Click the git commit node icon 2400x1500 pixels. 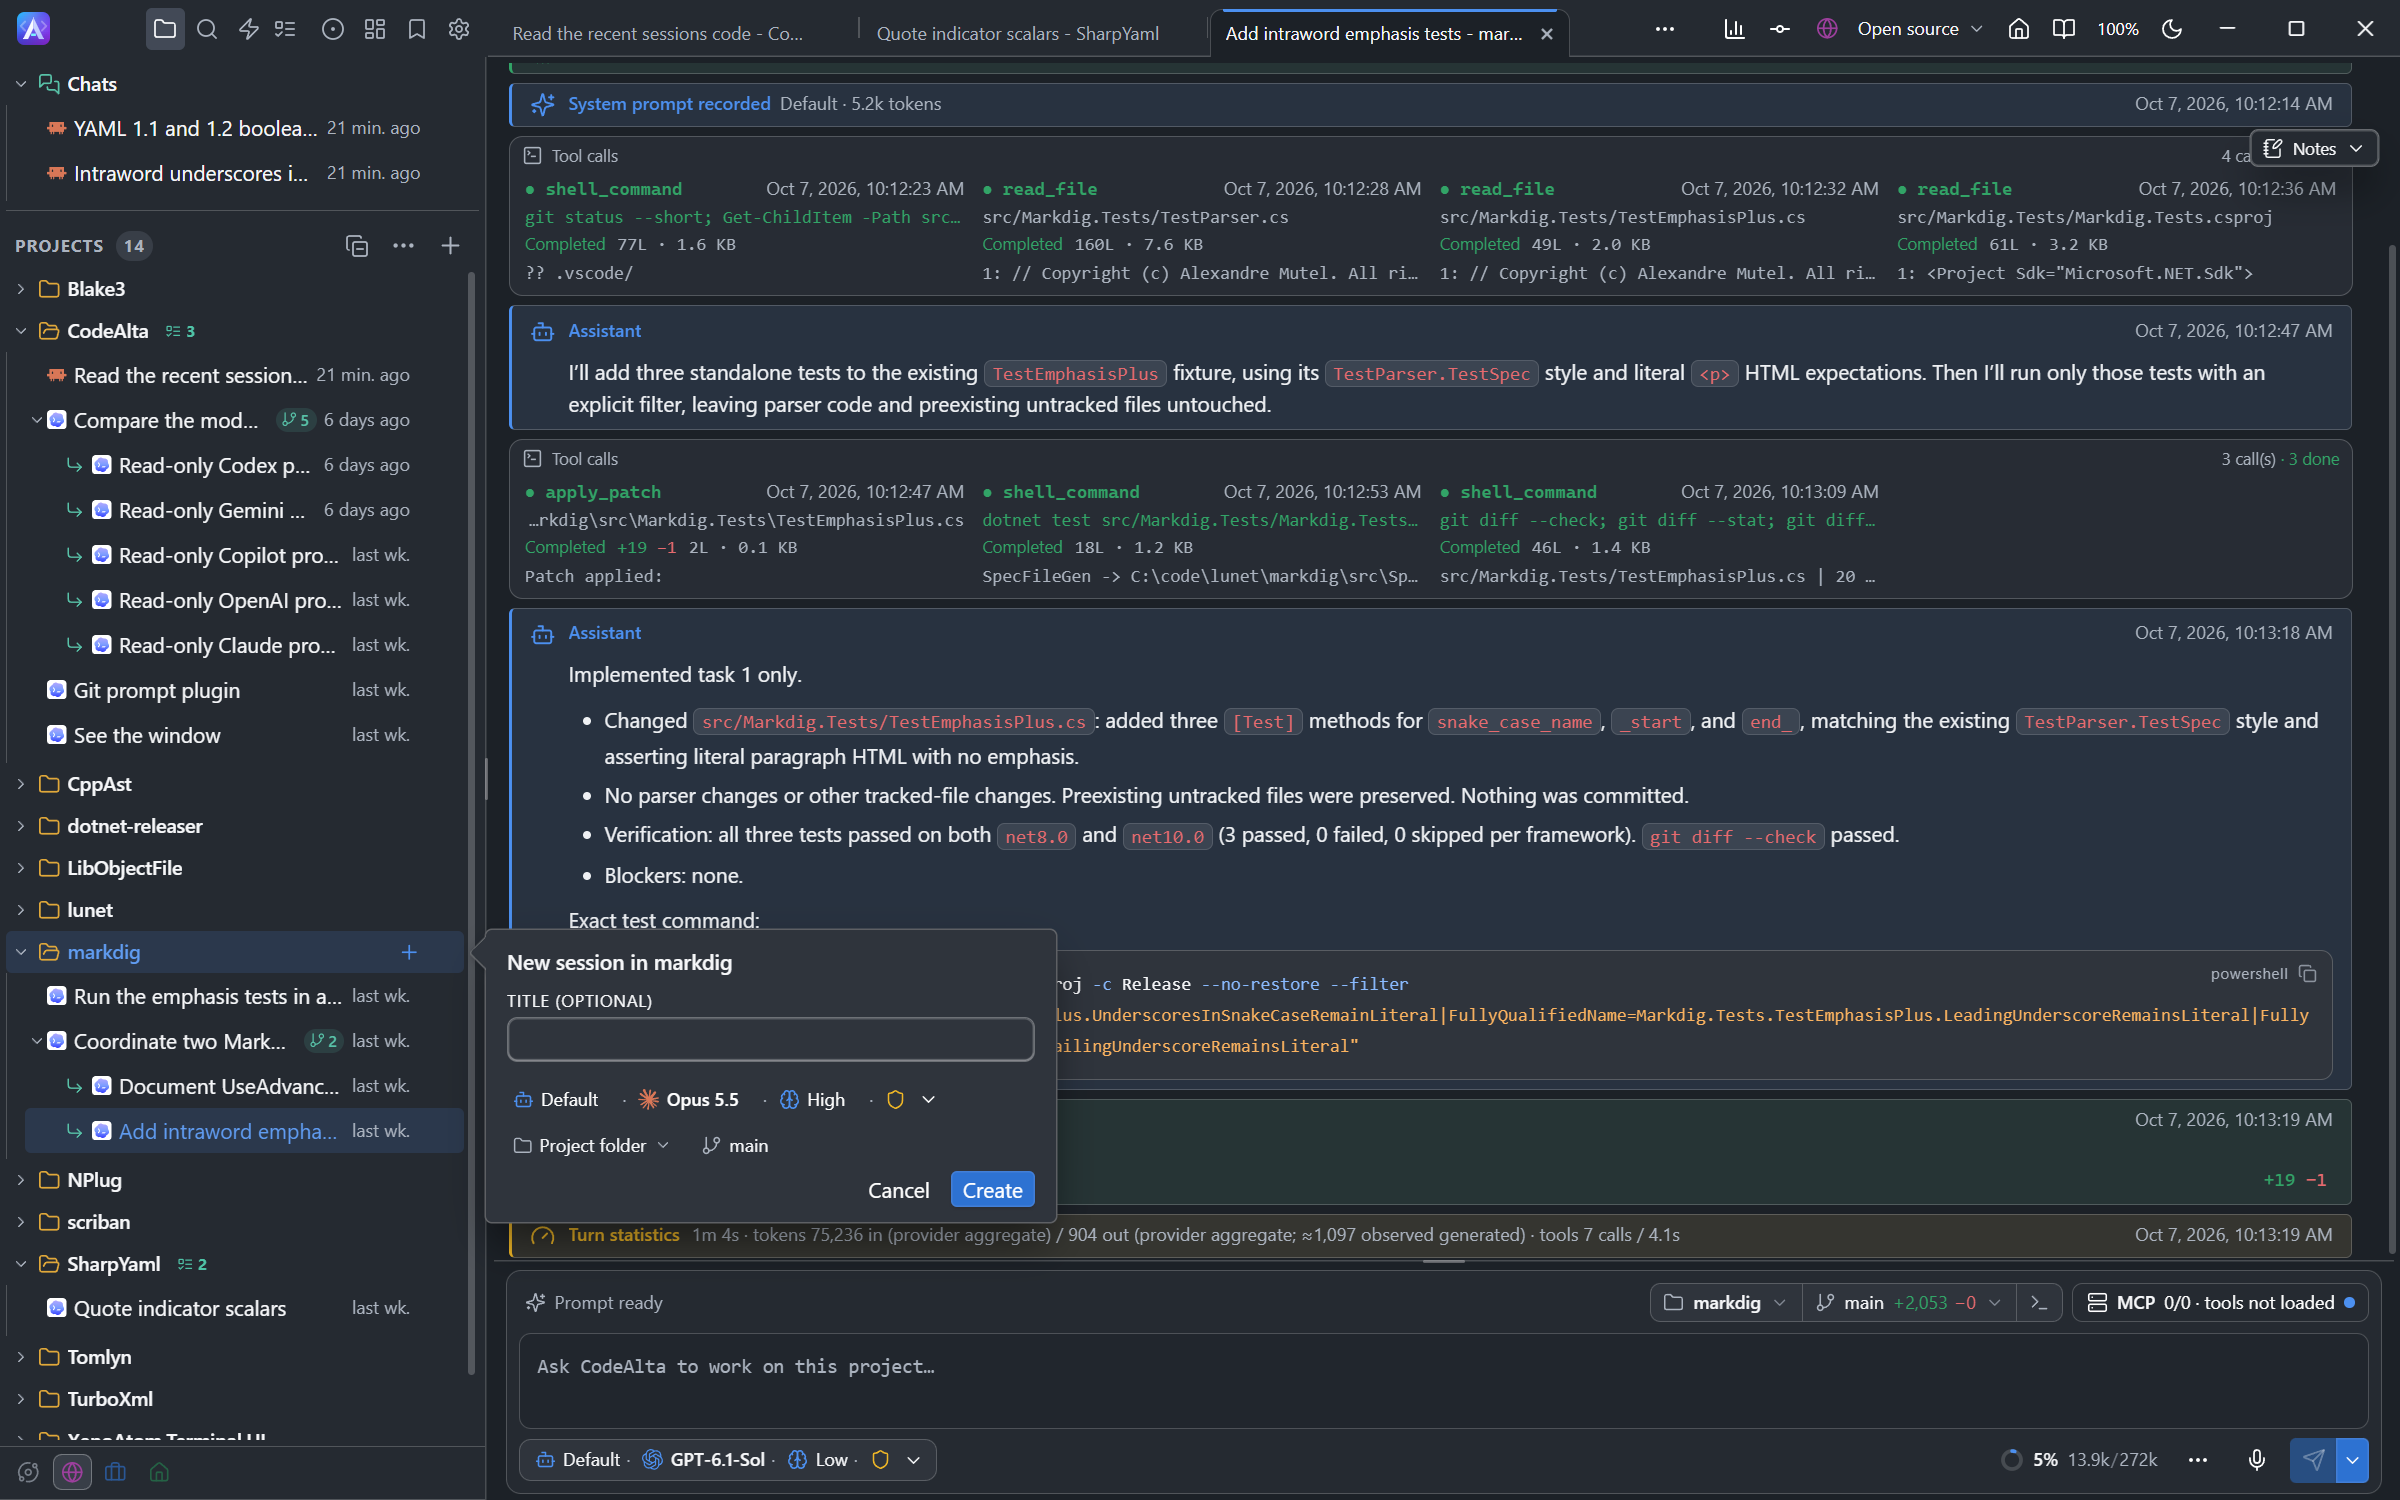1780,29
